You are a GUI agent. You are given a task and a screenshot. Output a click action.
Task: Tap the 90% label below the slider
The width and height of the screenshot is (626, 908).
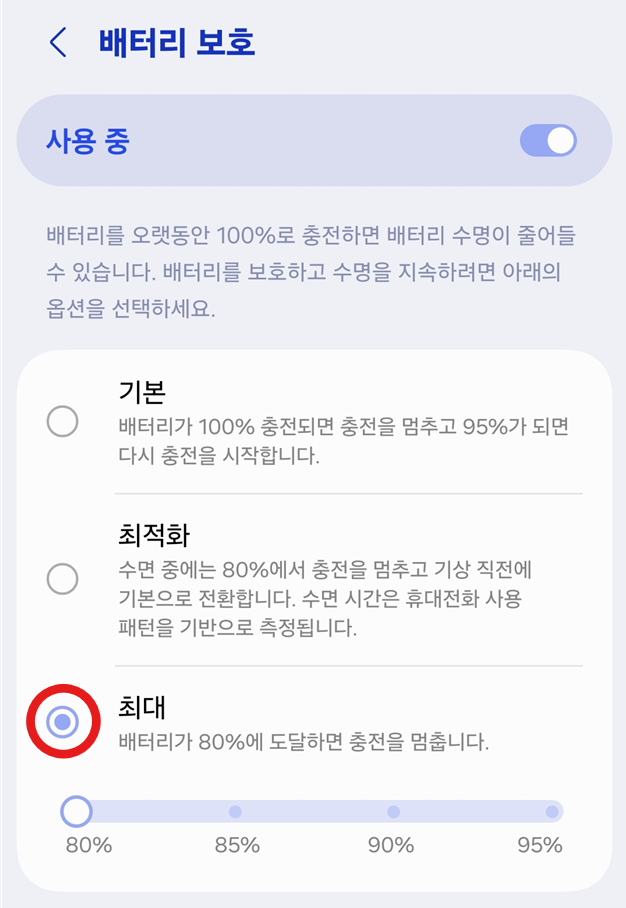point(392,845)
